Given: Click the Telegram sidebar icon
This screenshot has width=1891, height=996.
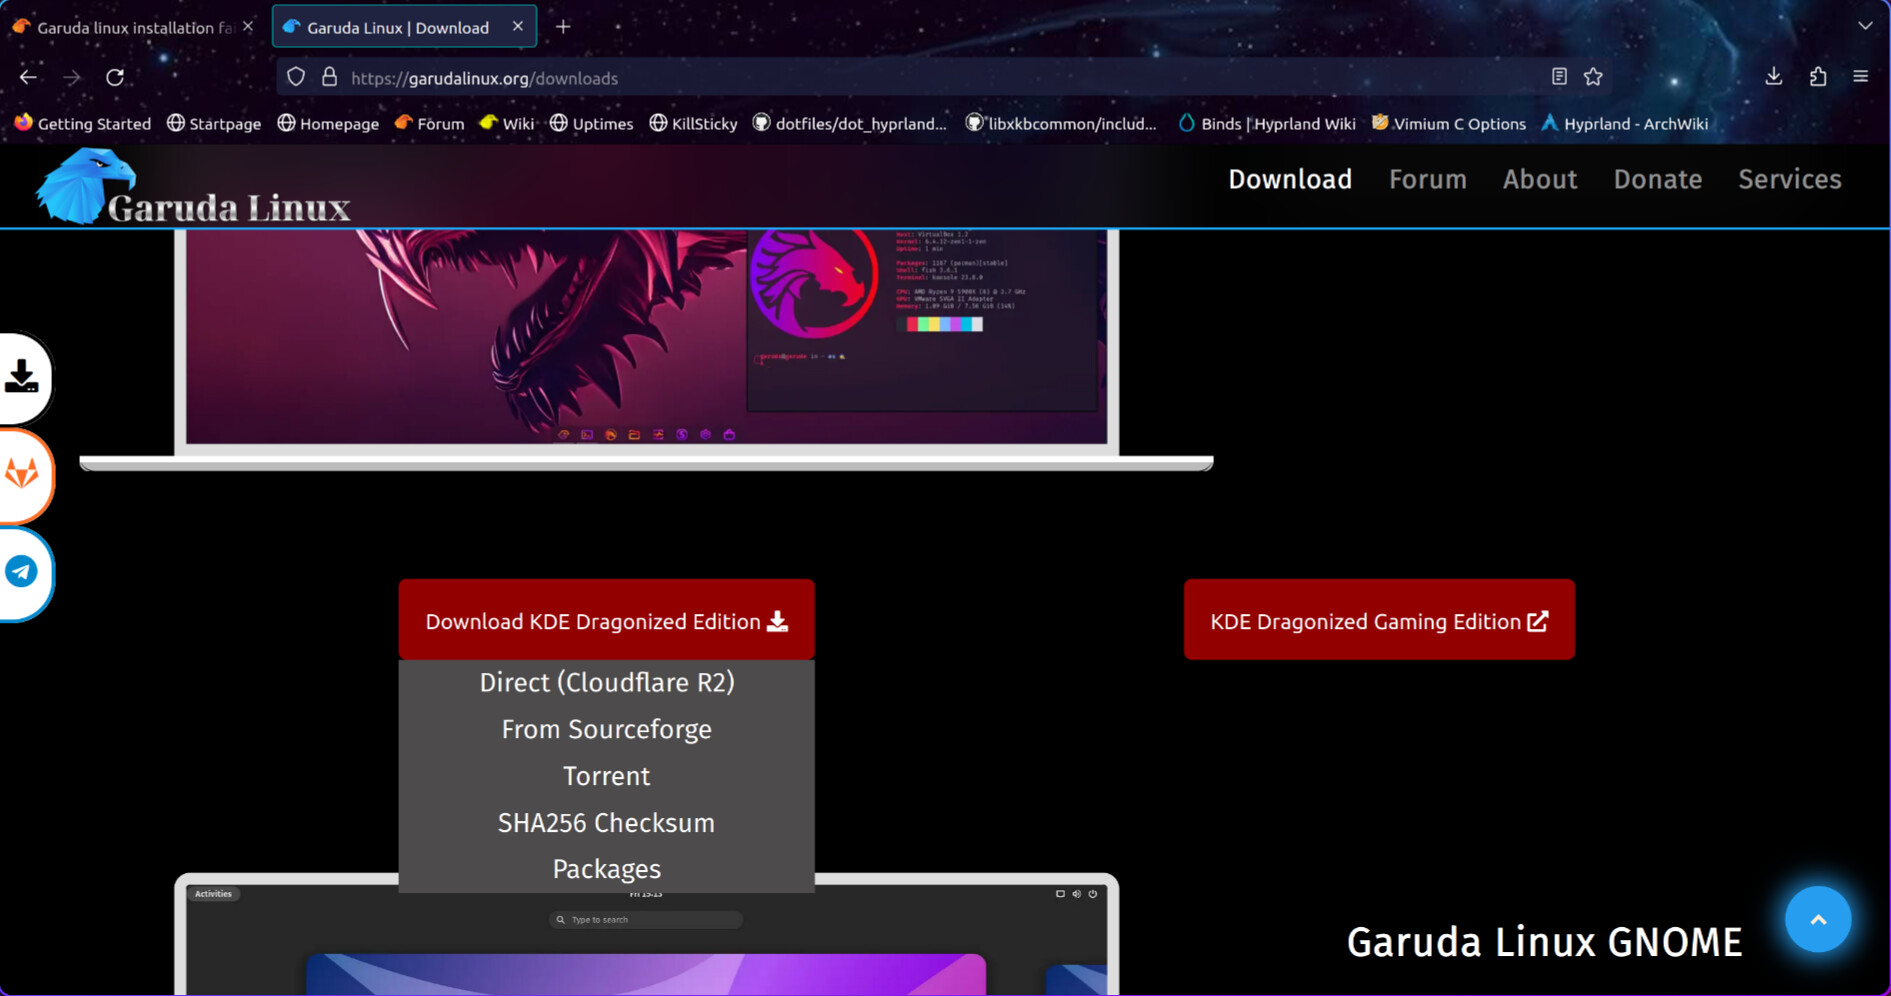Looking at the screenshot, I should click(x=22, y=572).
